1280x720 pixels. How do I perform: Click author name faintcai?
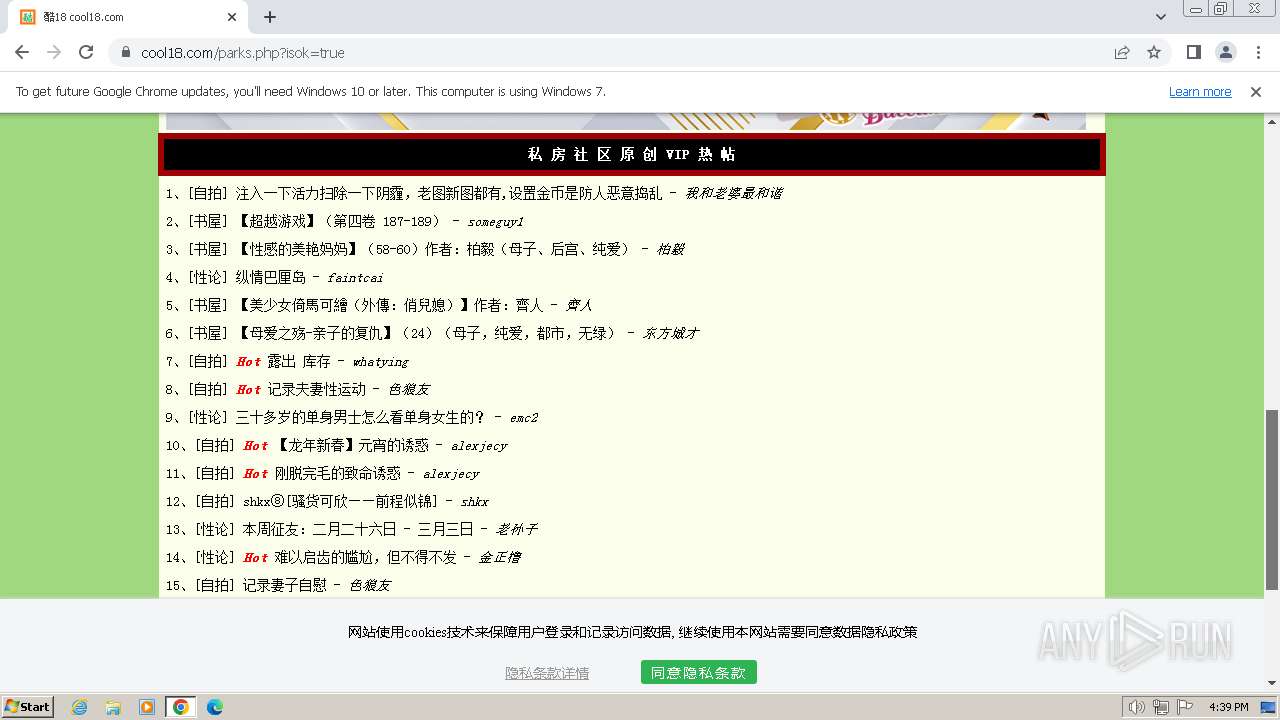pos(355,278)
